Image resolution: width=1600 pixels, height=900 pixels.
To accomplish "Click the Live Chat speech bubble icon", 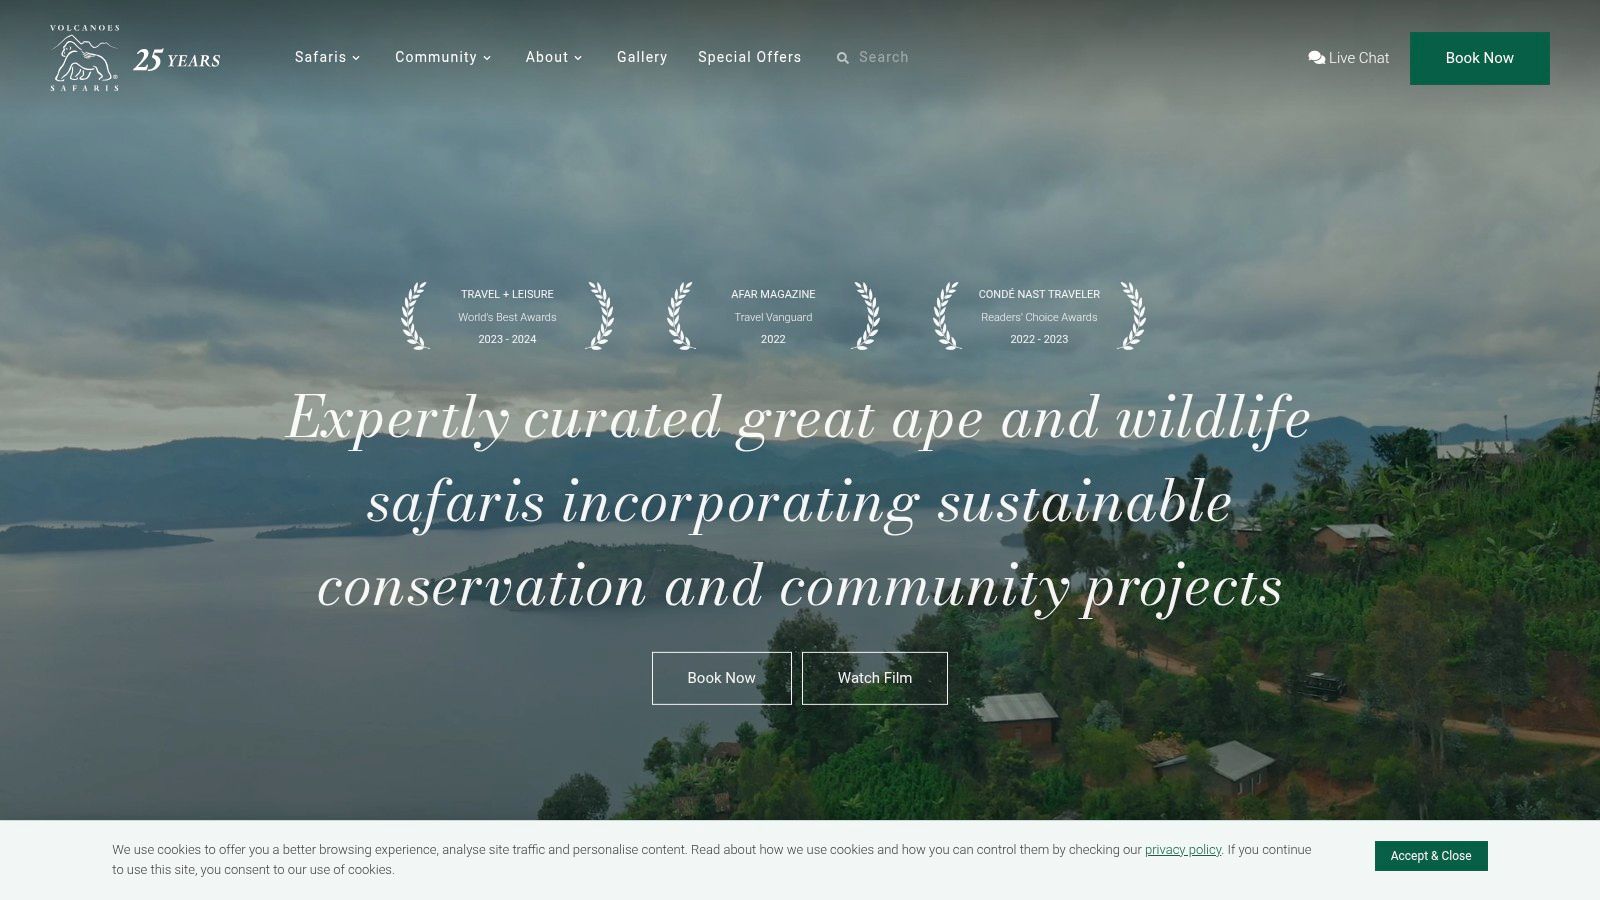I will 1315,58.
